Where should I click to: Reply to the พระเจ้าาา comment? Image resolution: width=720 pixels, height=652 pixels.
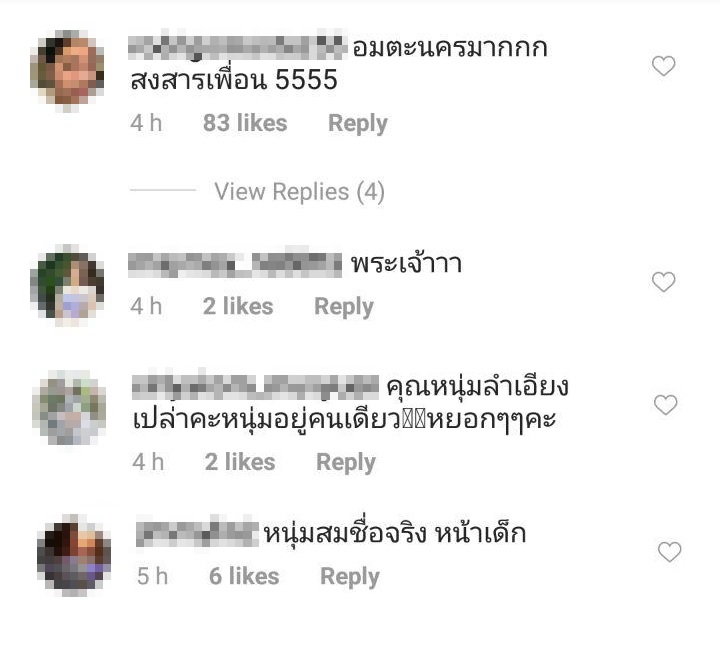click(x=344, y=307)
